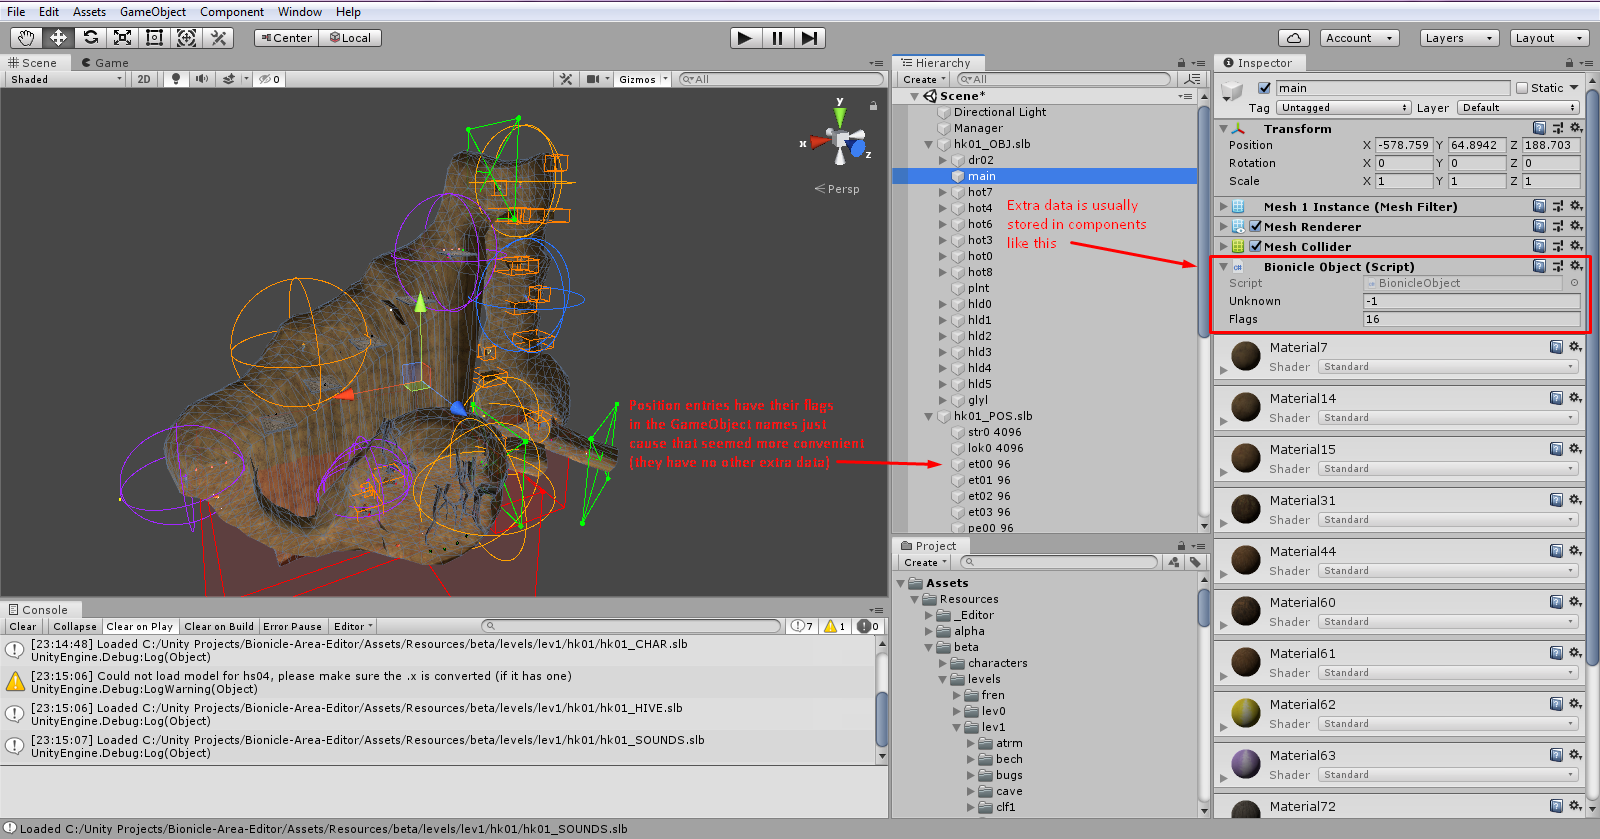Toggle Mesh Renderer enabled checkbox
The width and height of the screenshot is (1600, 839).
tap(1255, 226)
